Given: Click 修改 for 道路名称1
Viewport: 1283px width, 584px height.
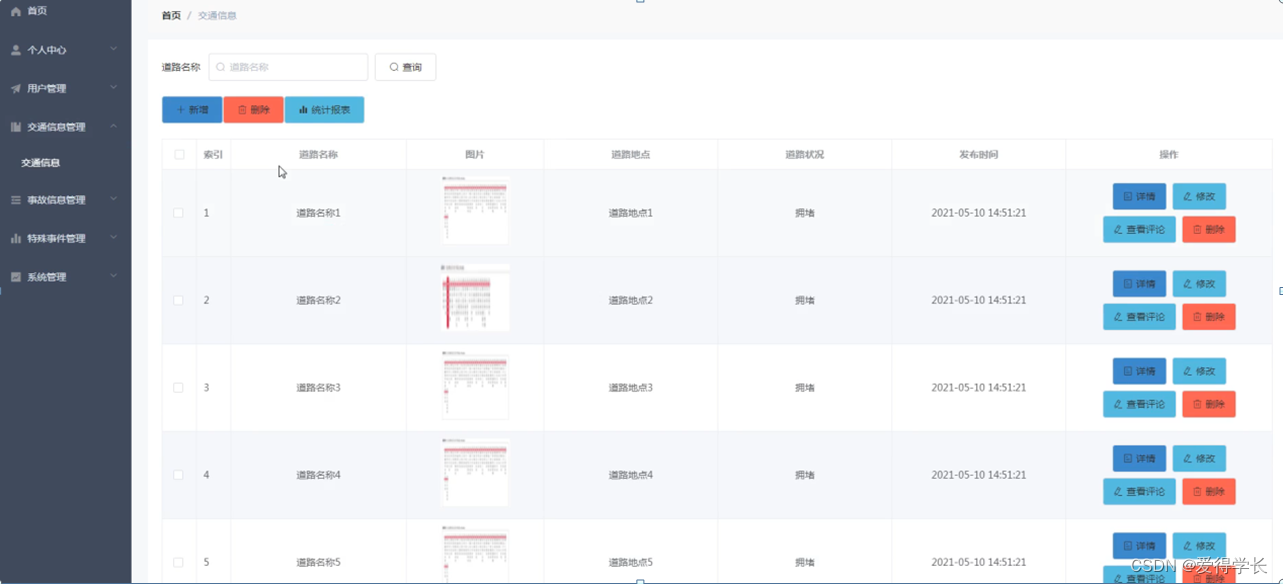Looking at the screenshot, I should (x=1199, y=197).
